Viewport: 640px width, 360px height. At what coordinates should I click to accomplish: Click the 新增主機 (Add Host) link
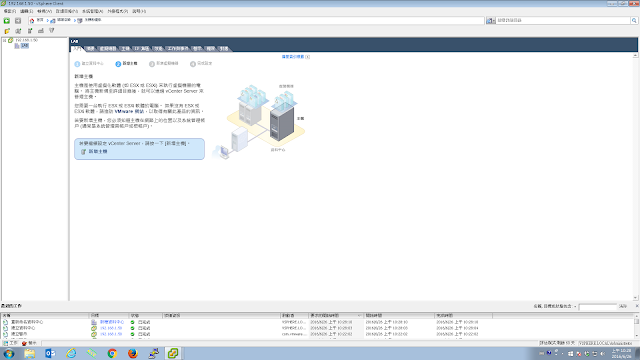pos(98,151)
